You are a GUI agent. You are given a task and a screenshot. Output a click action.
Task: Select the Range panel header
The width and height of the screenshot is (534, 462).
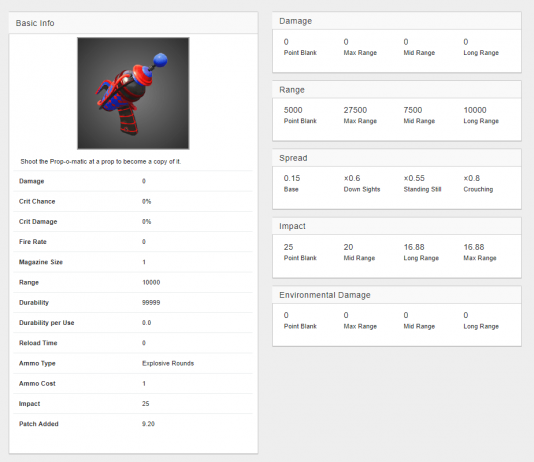pyautogui.click(x=397, y=90)
